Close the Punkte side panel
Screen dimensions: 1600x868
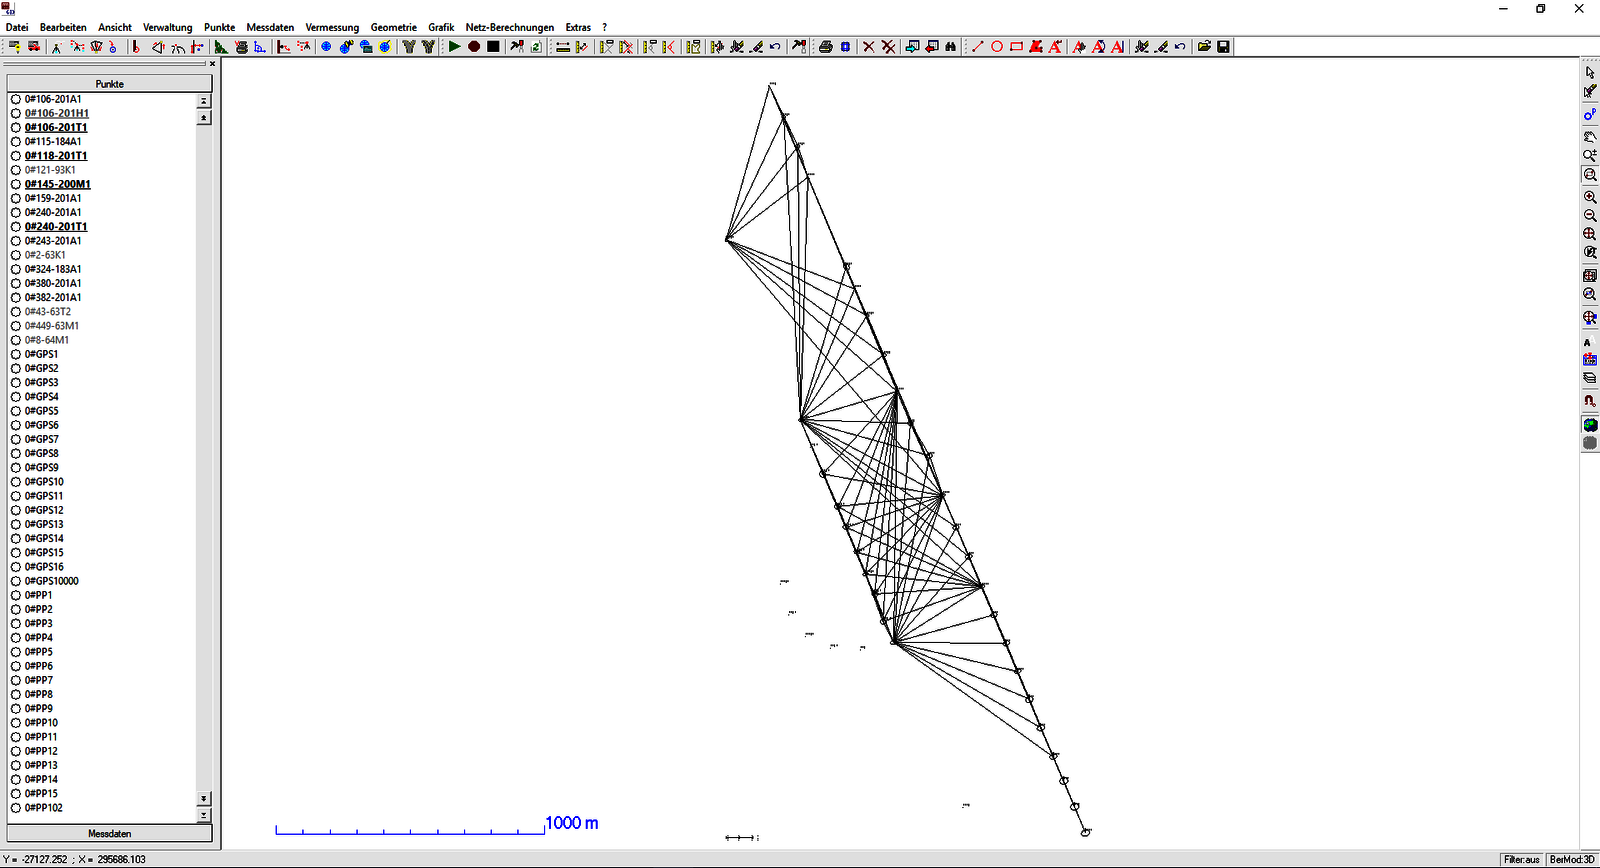coord(212,64)
